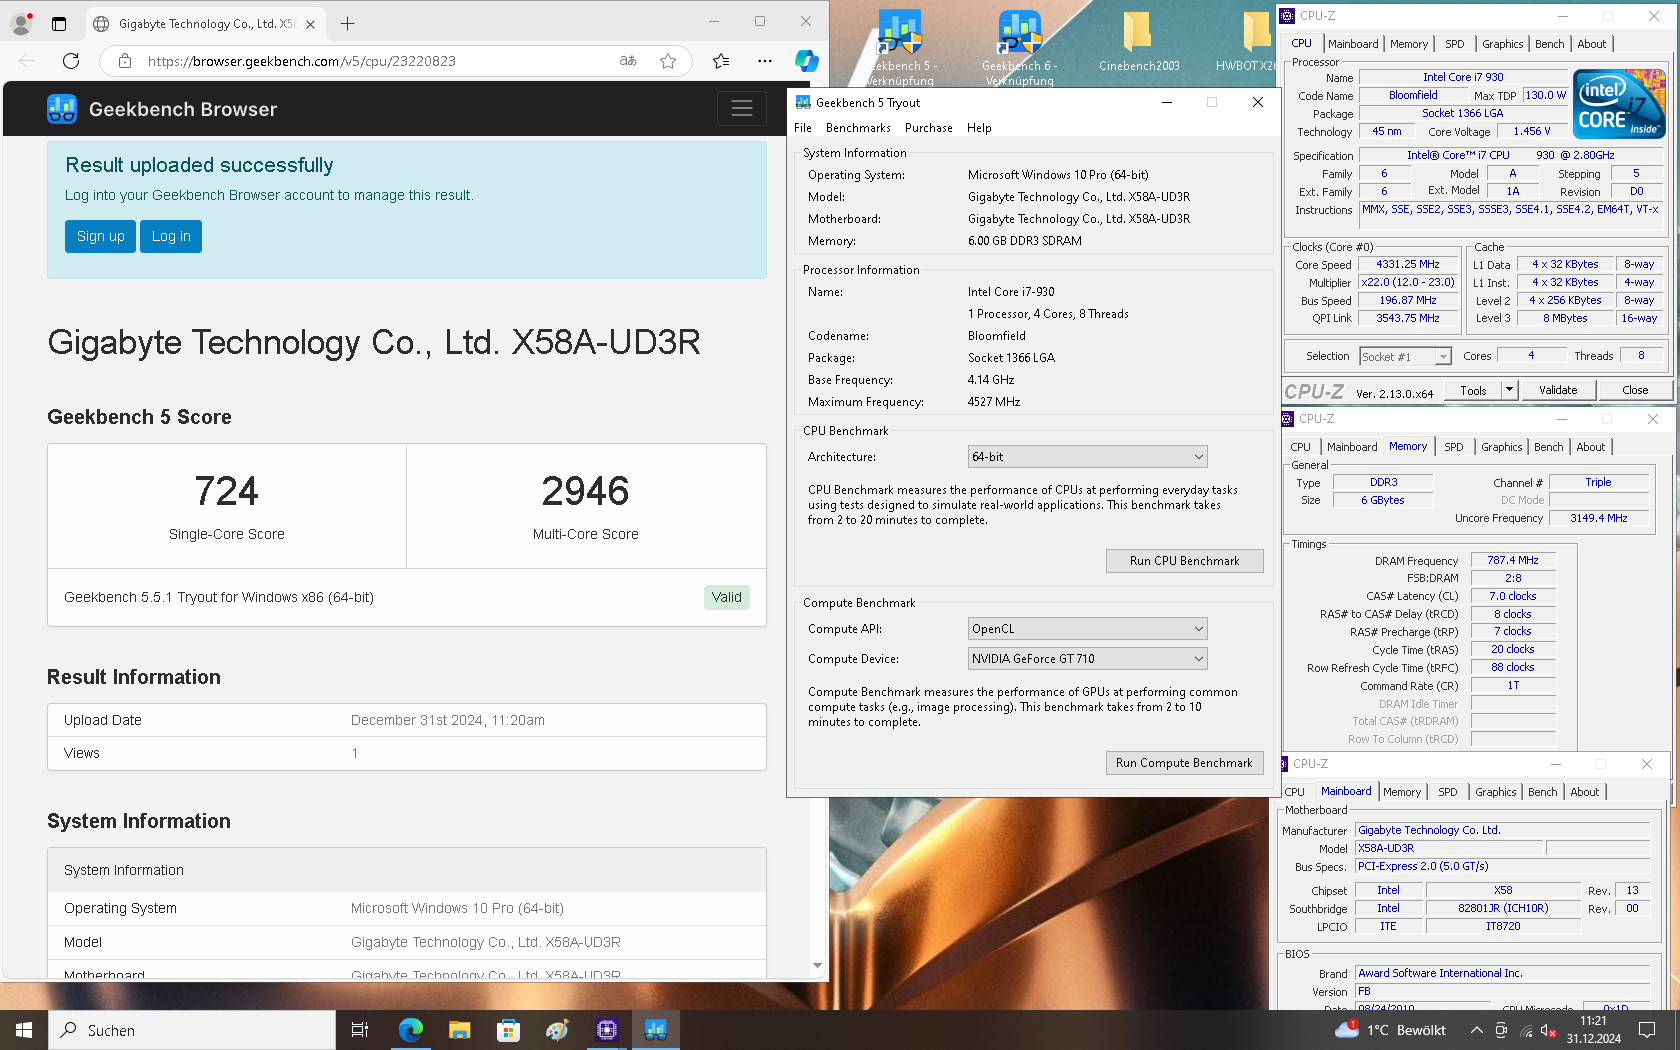The height and width of the screenshot is (1050, 1680).
Task: Open Geekbench 6 desktop shortcut
Action: (x=1020, y=47)
